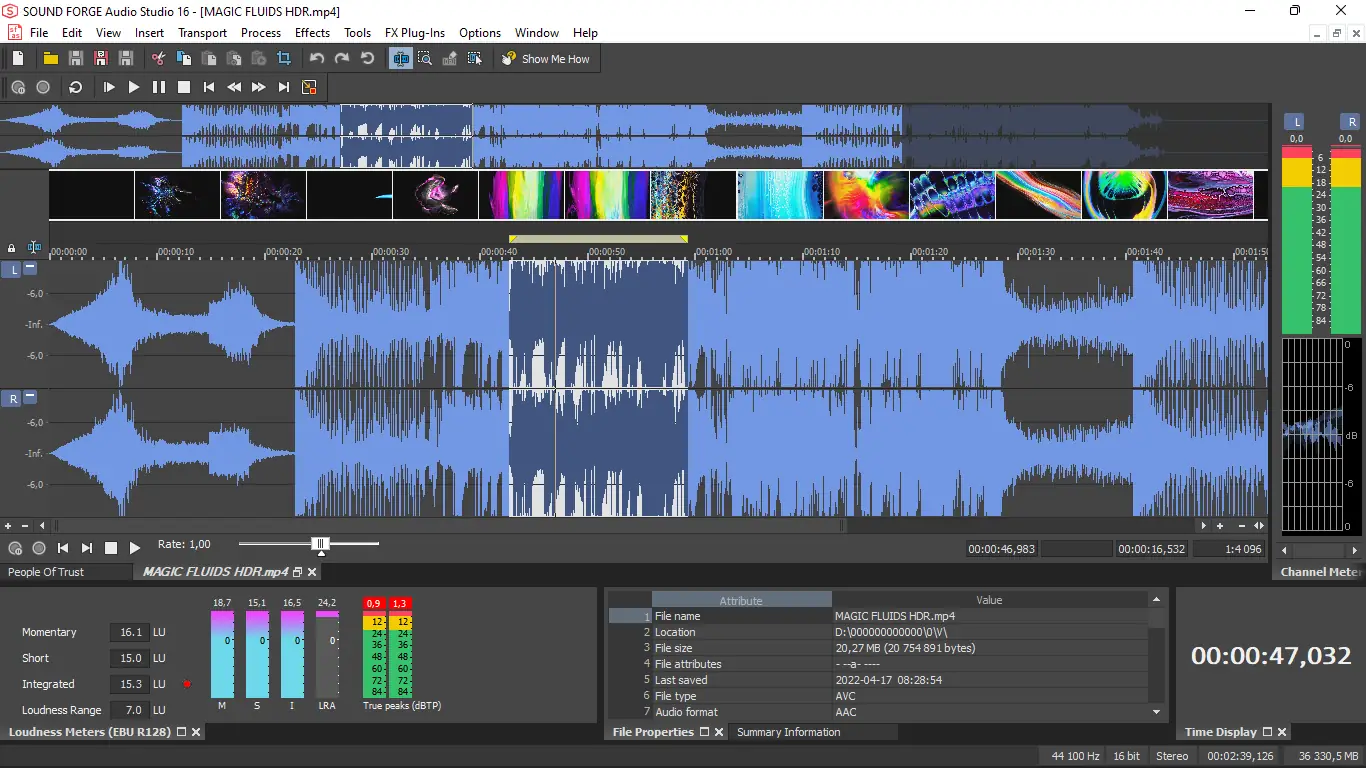This screenshot has width=1366, height=768.
Task: Click the cyan water video thumbnail in strip
Action: [x=780, y=195]
